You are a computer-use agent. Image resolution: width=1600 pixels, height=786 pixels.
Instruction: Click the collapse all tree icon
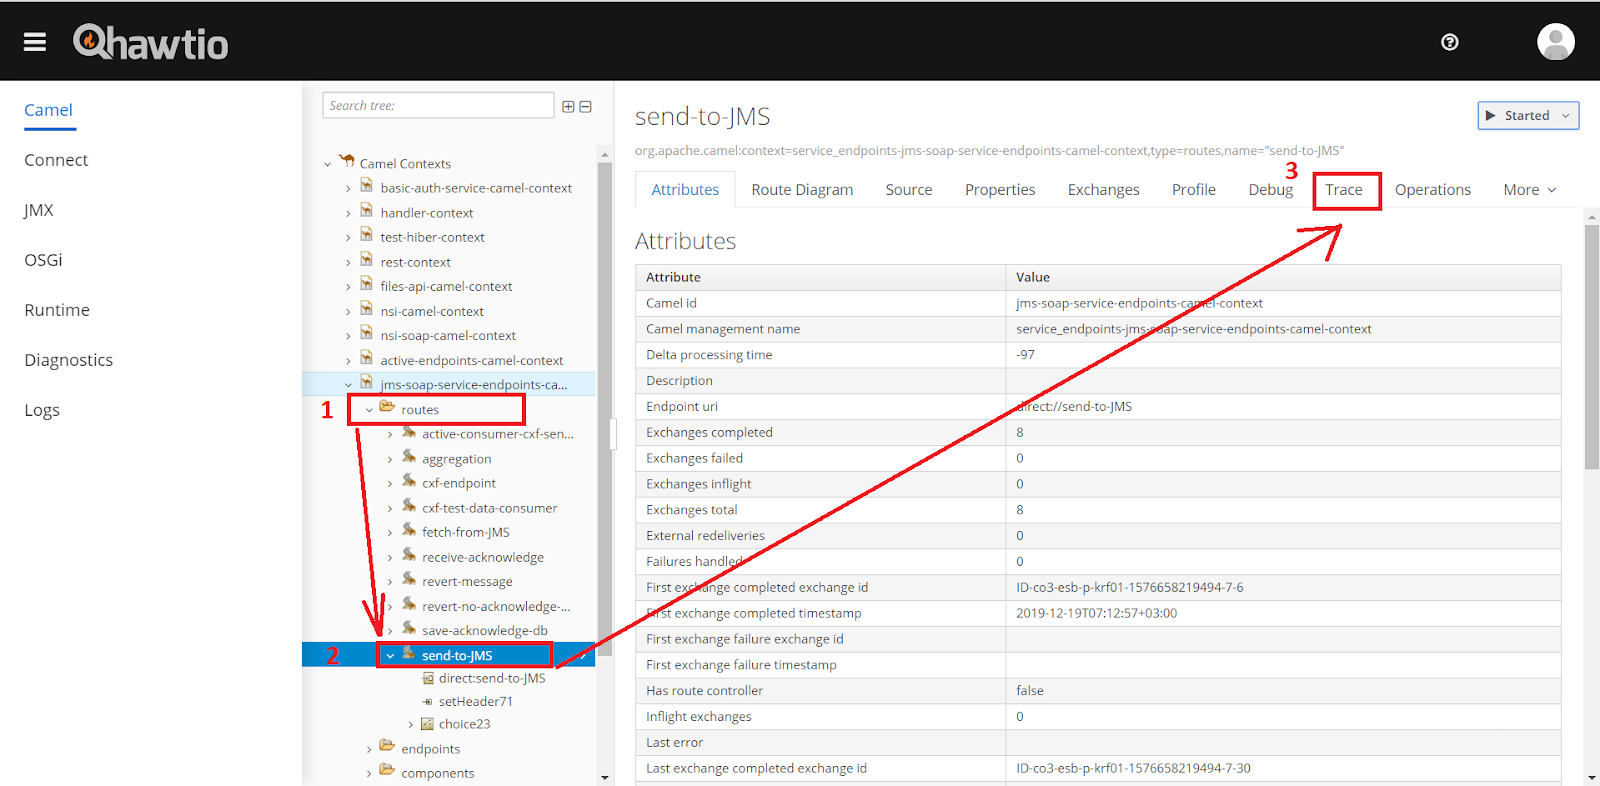586,106
